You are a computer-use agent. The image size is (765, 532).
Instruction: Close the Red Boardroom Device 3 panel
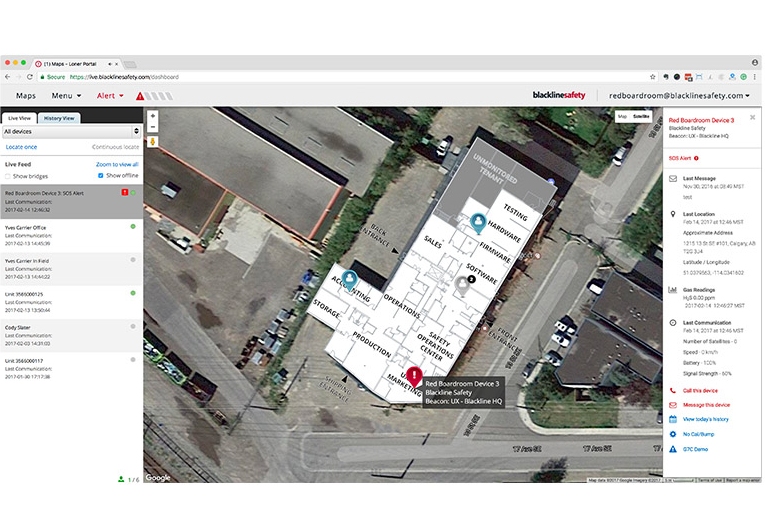(x=752, y=117)
